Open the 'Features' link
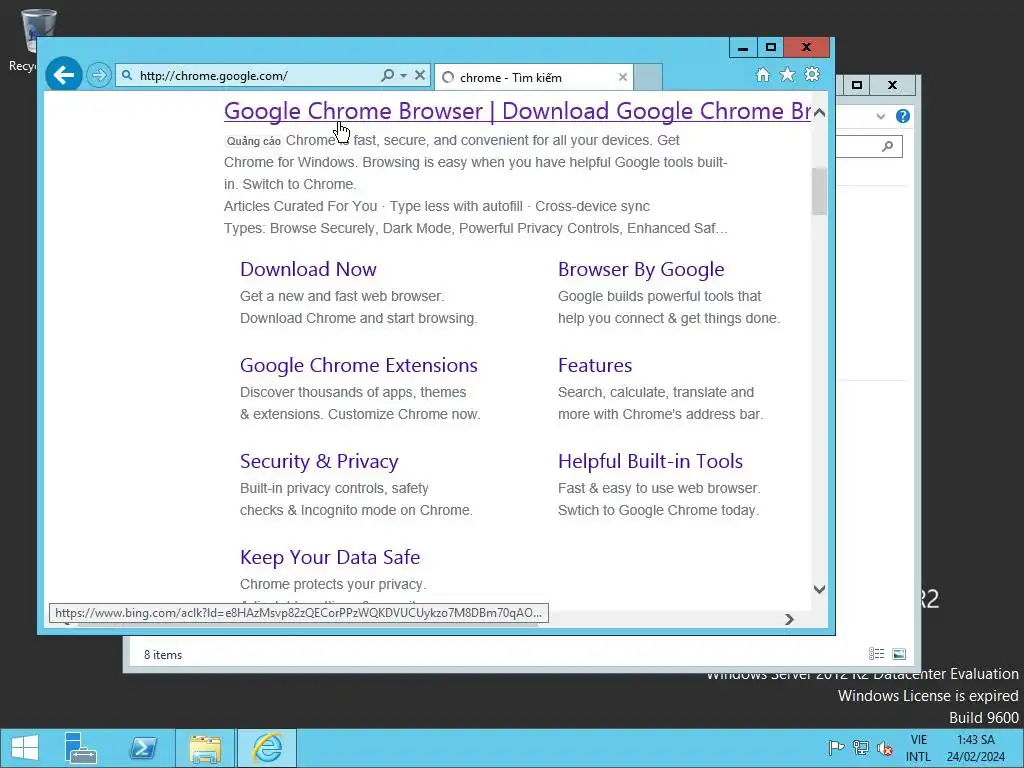Image resolution: width=1024 pixels, height=768 pixels. [595, 365]
